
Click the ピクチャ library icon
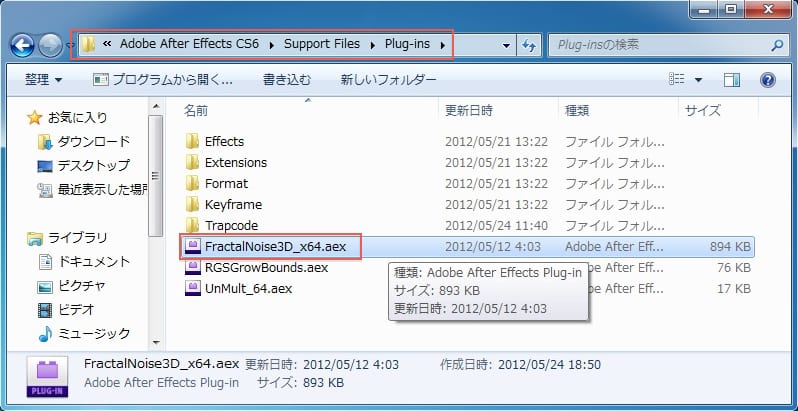45,286
